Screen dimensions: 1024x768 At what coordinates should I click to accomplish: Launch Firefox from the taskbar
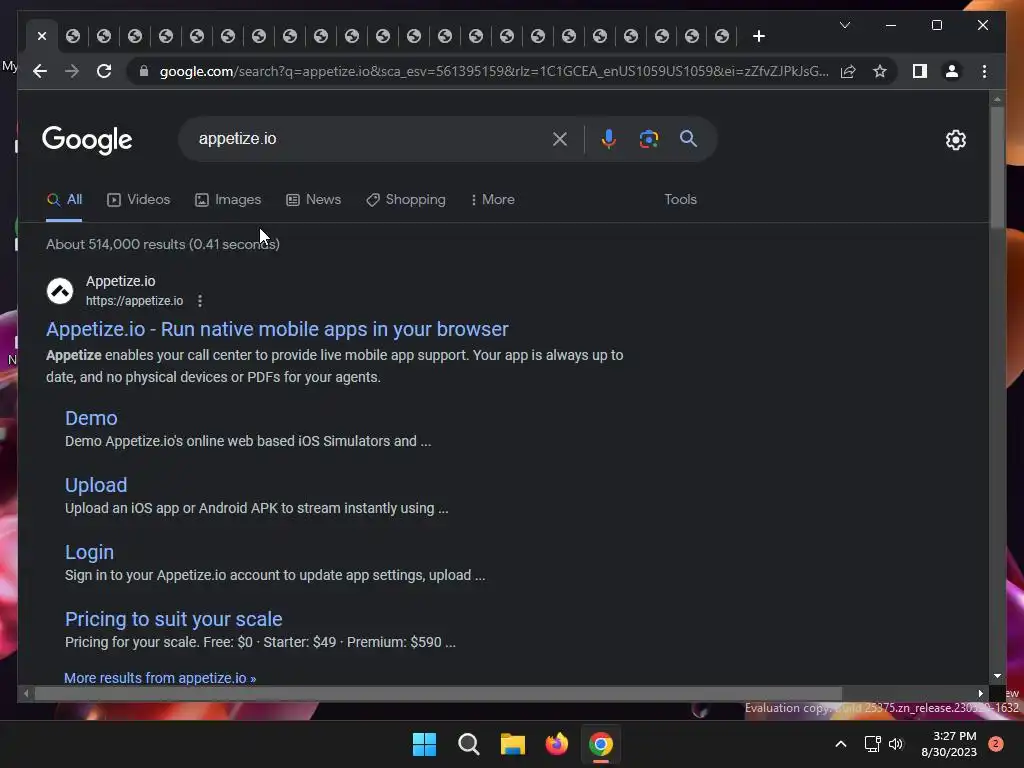click(556, 744)
